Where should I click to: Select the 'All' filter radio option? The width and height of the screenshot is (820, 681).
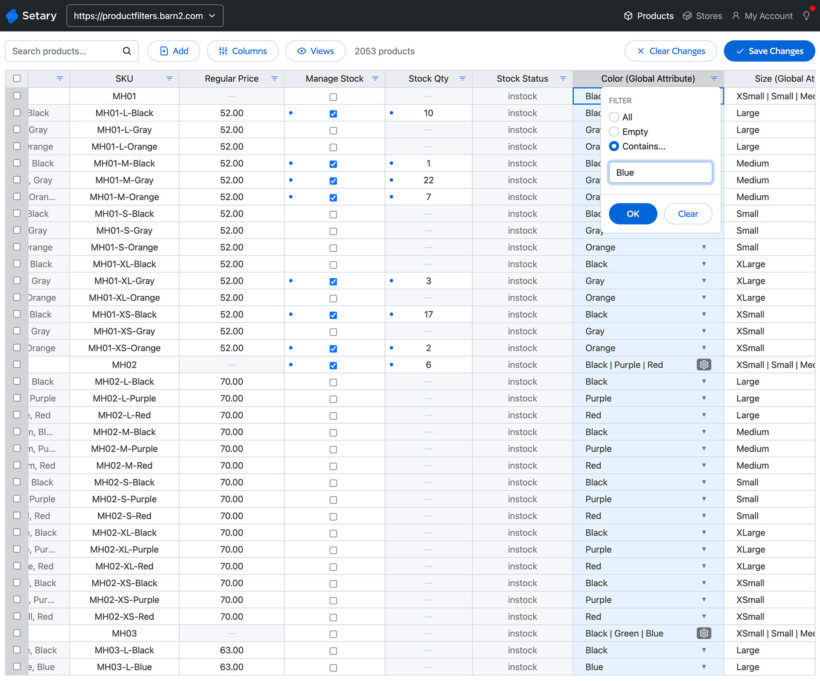(x=615, y=117)
